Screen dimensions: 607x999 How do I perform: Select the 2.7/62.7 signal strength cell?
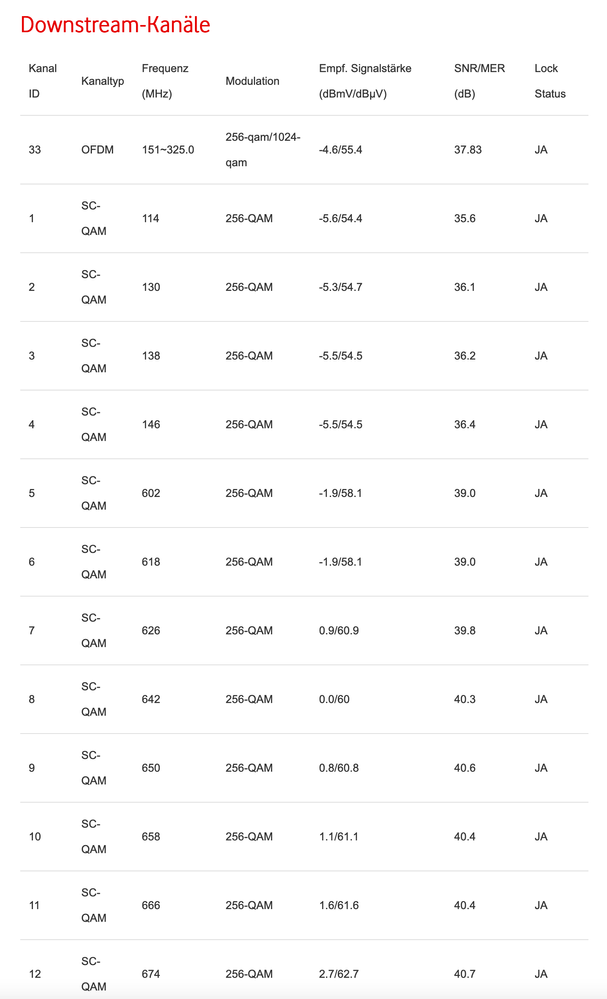(x=340, y=973)
